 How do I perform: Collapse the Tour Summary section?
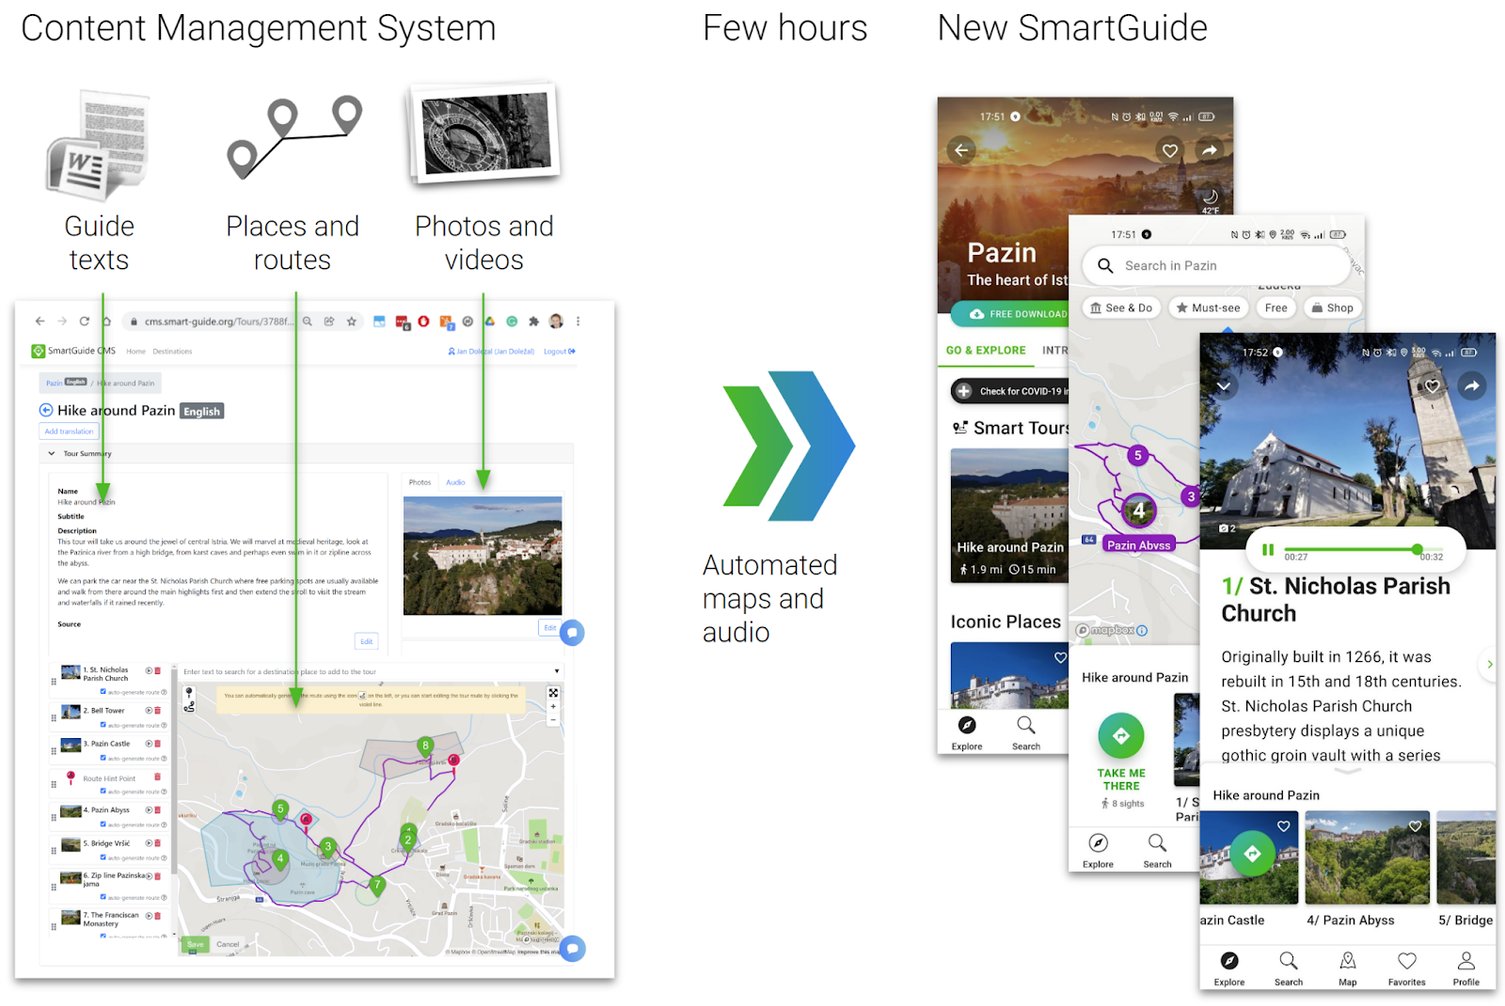(x=52, y=453)
